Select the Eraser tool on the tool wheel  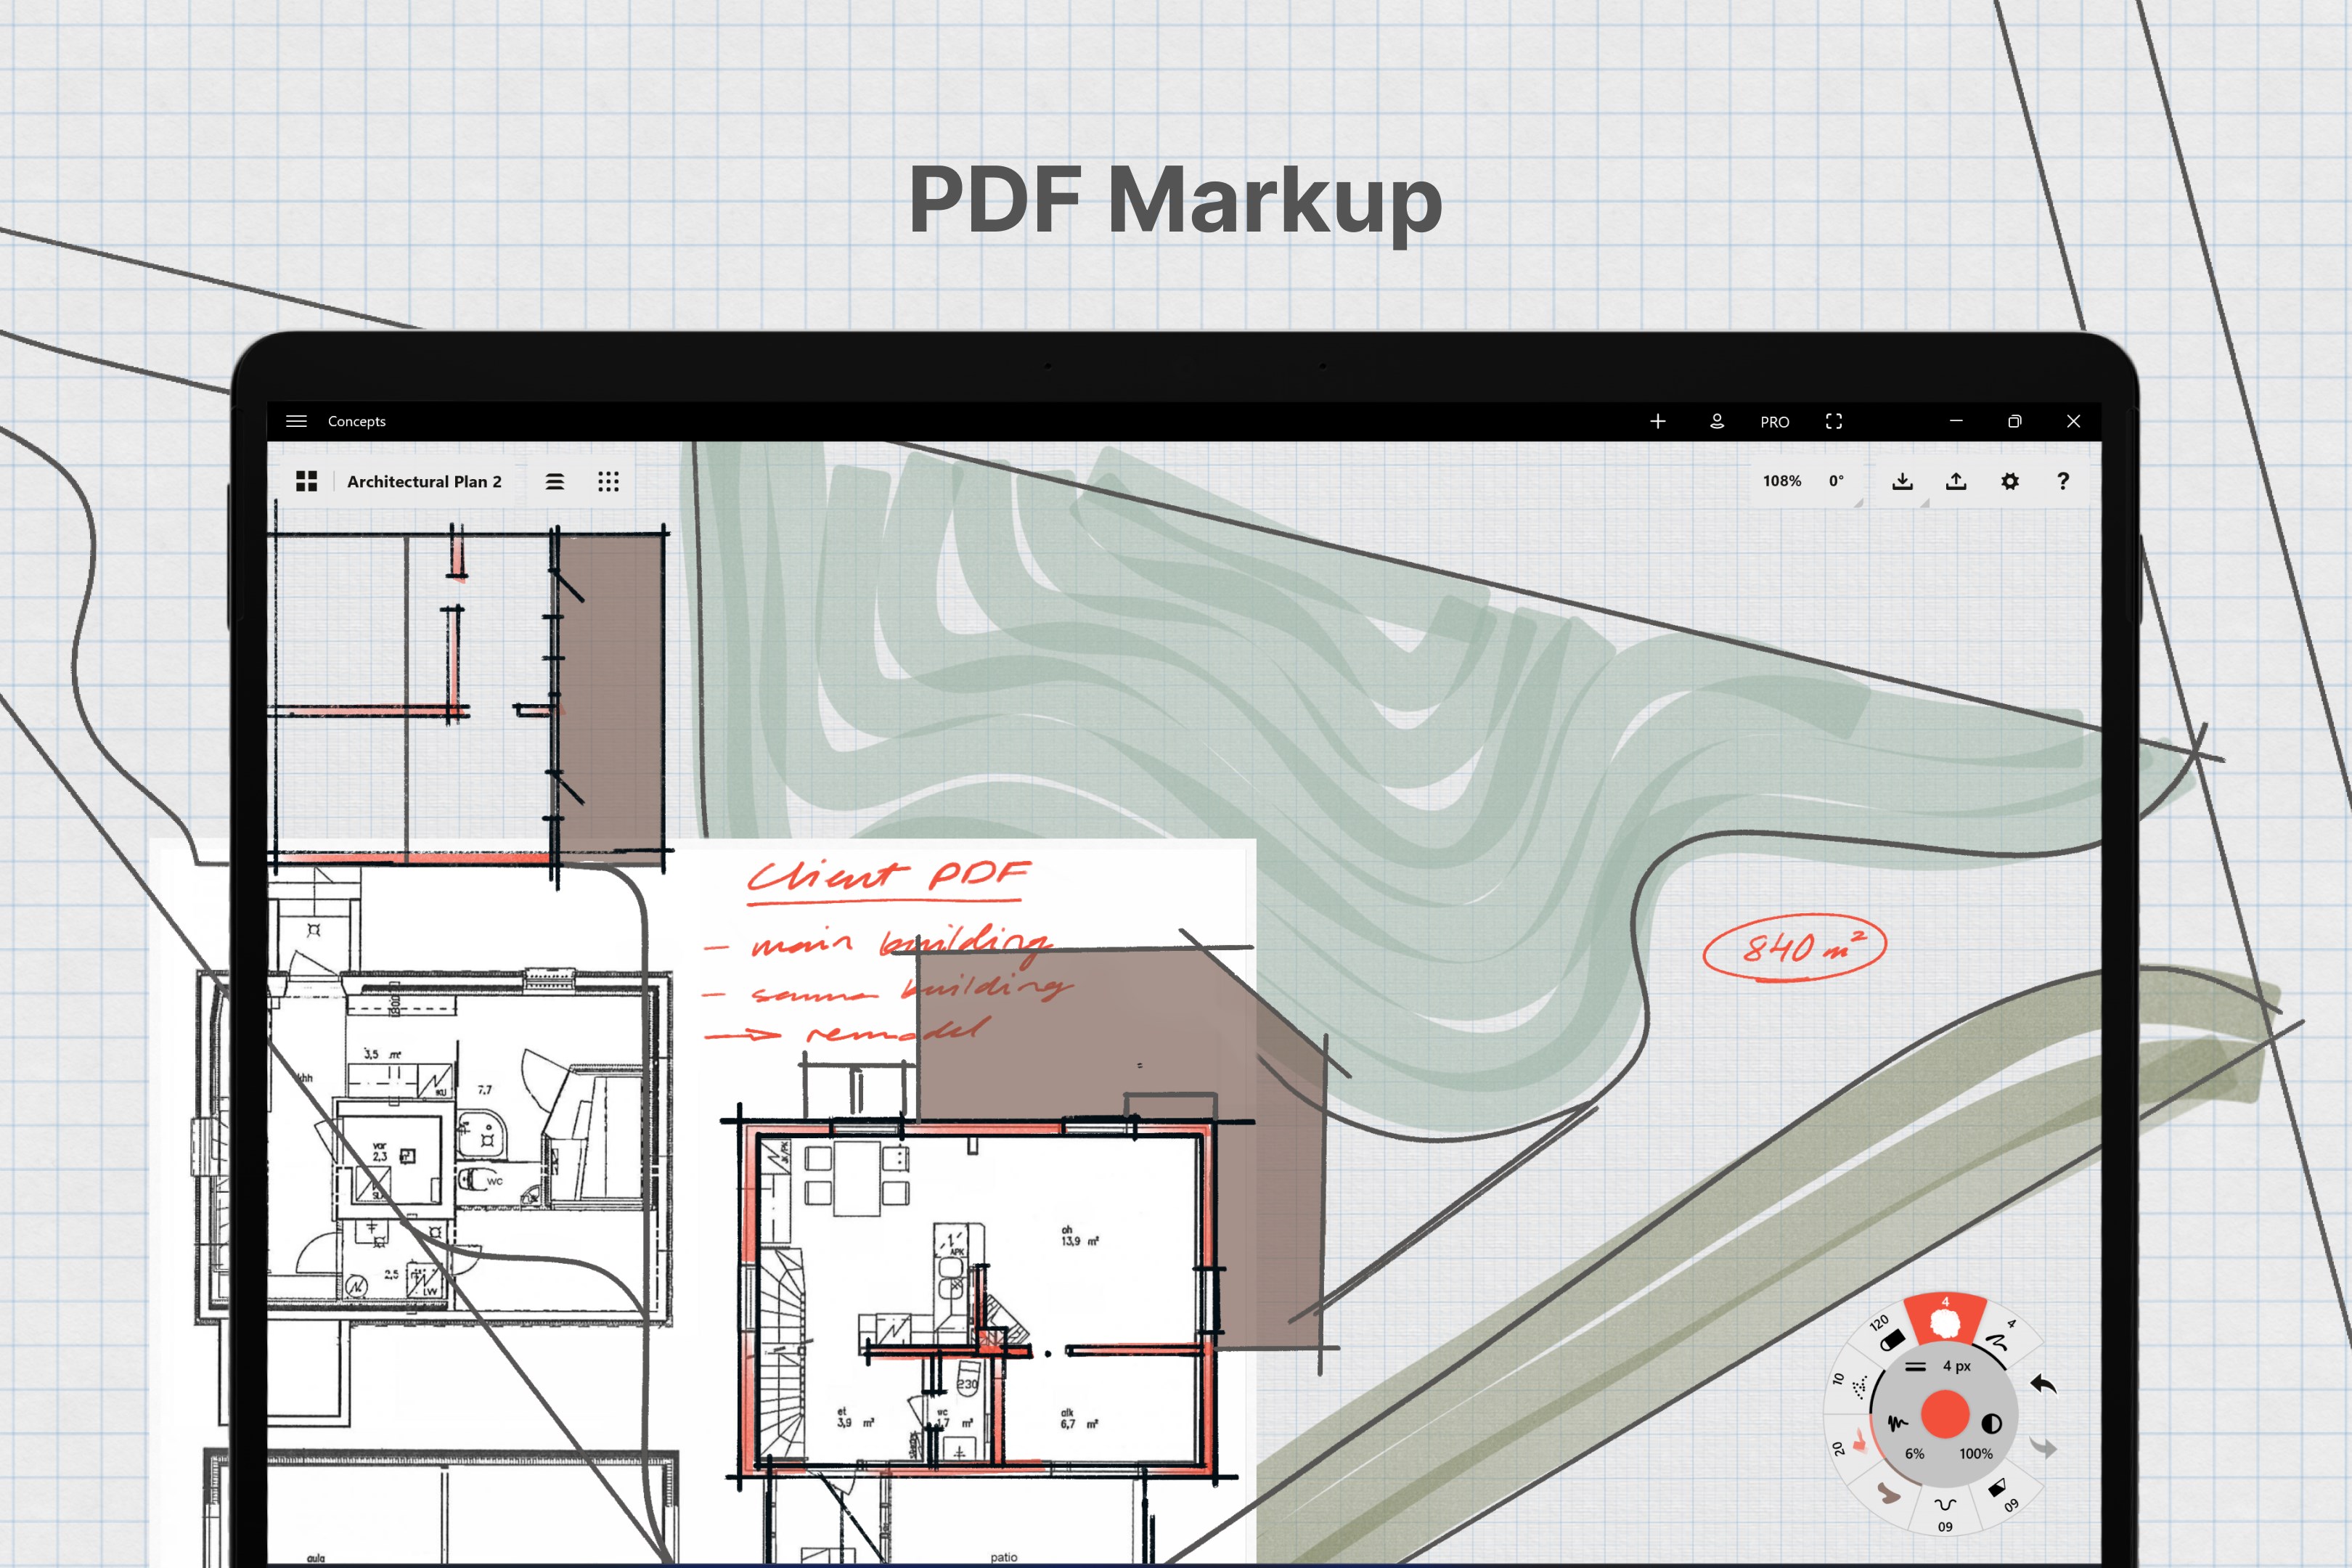click(1893, 1340)
